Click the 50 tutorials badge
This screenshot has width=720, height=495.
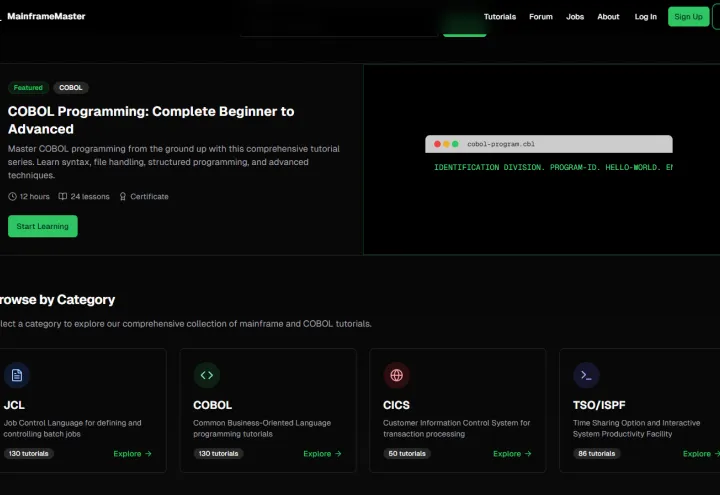407,454
